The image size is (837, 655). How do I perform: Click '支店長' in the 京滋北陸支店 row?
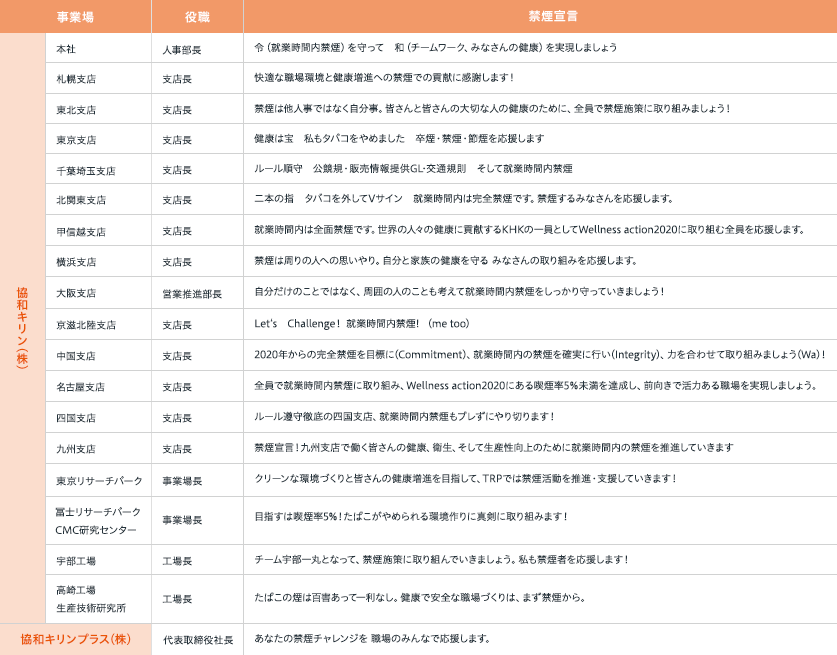[x=177, y=325]
